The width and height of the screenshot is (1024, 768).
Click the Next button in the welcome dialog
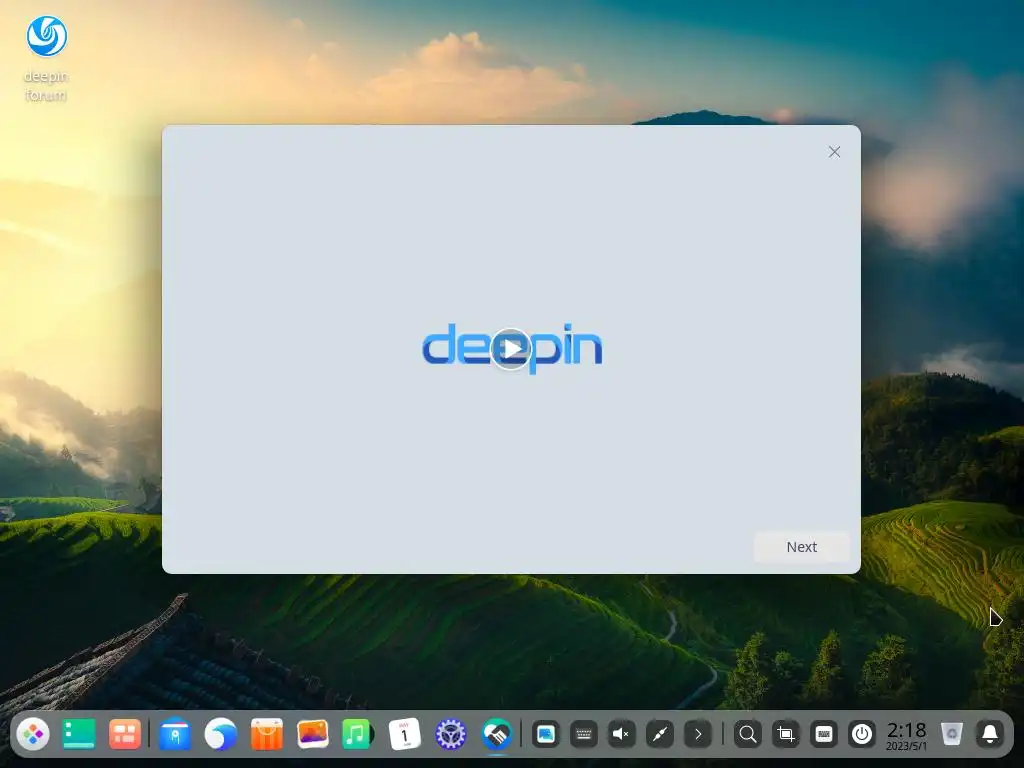tap(801, 547)
